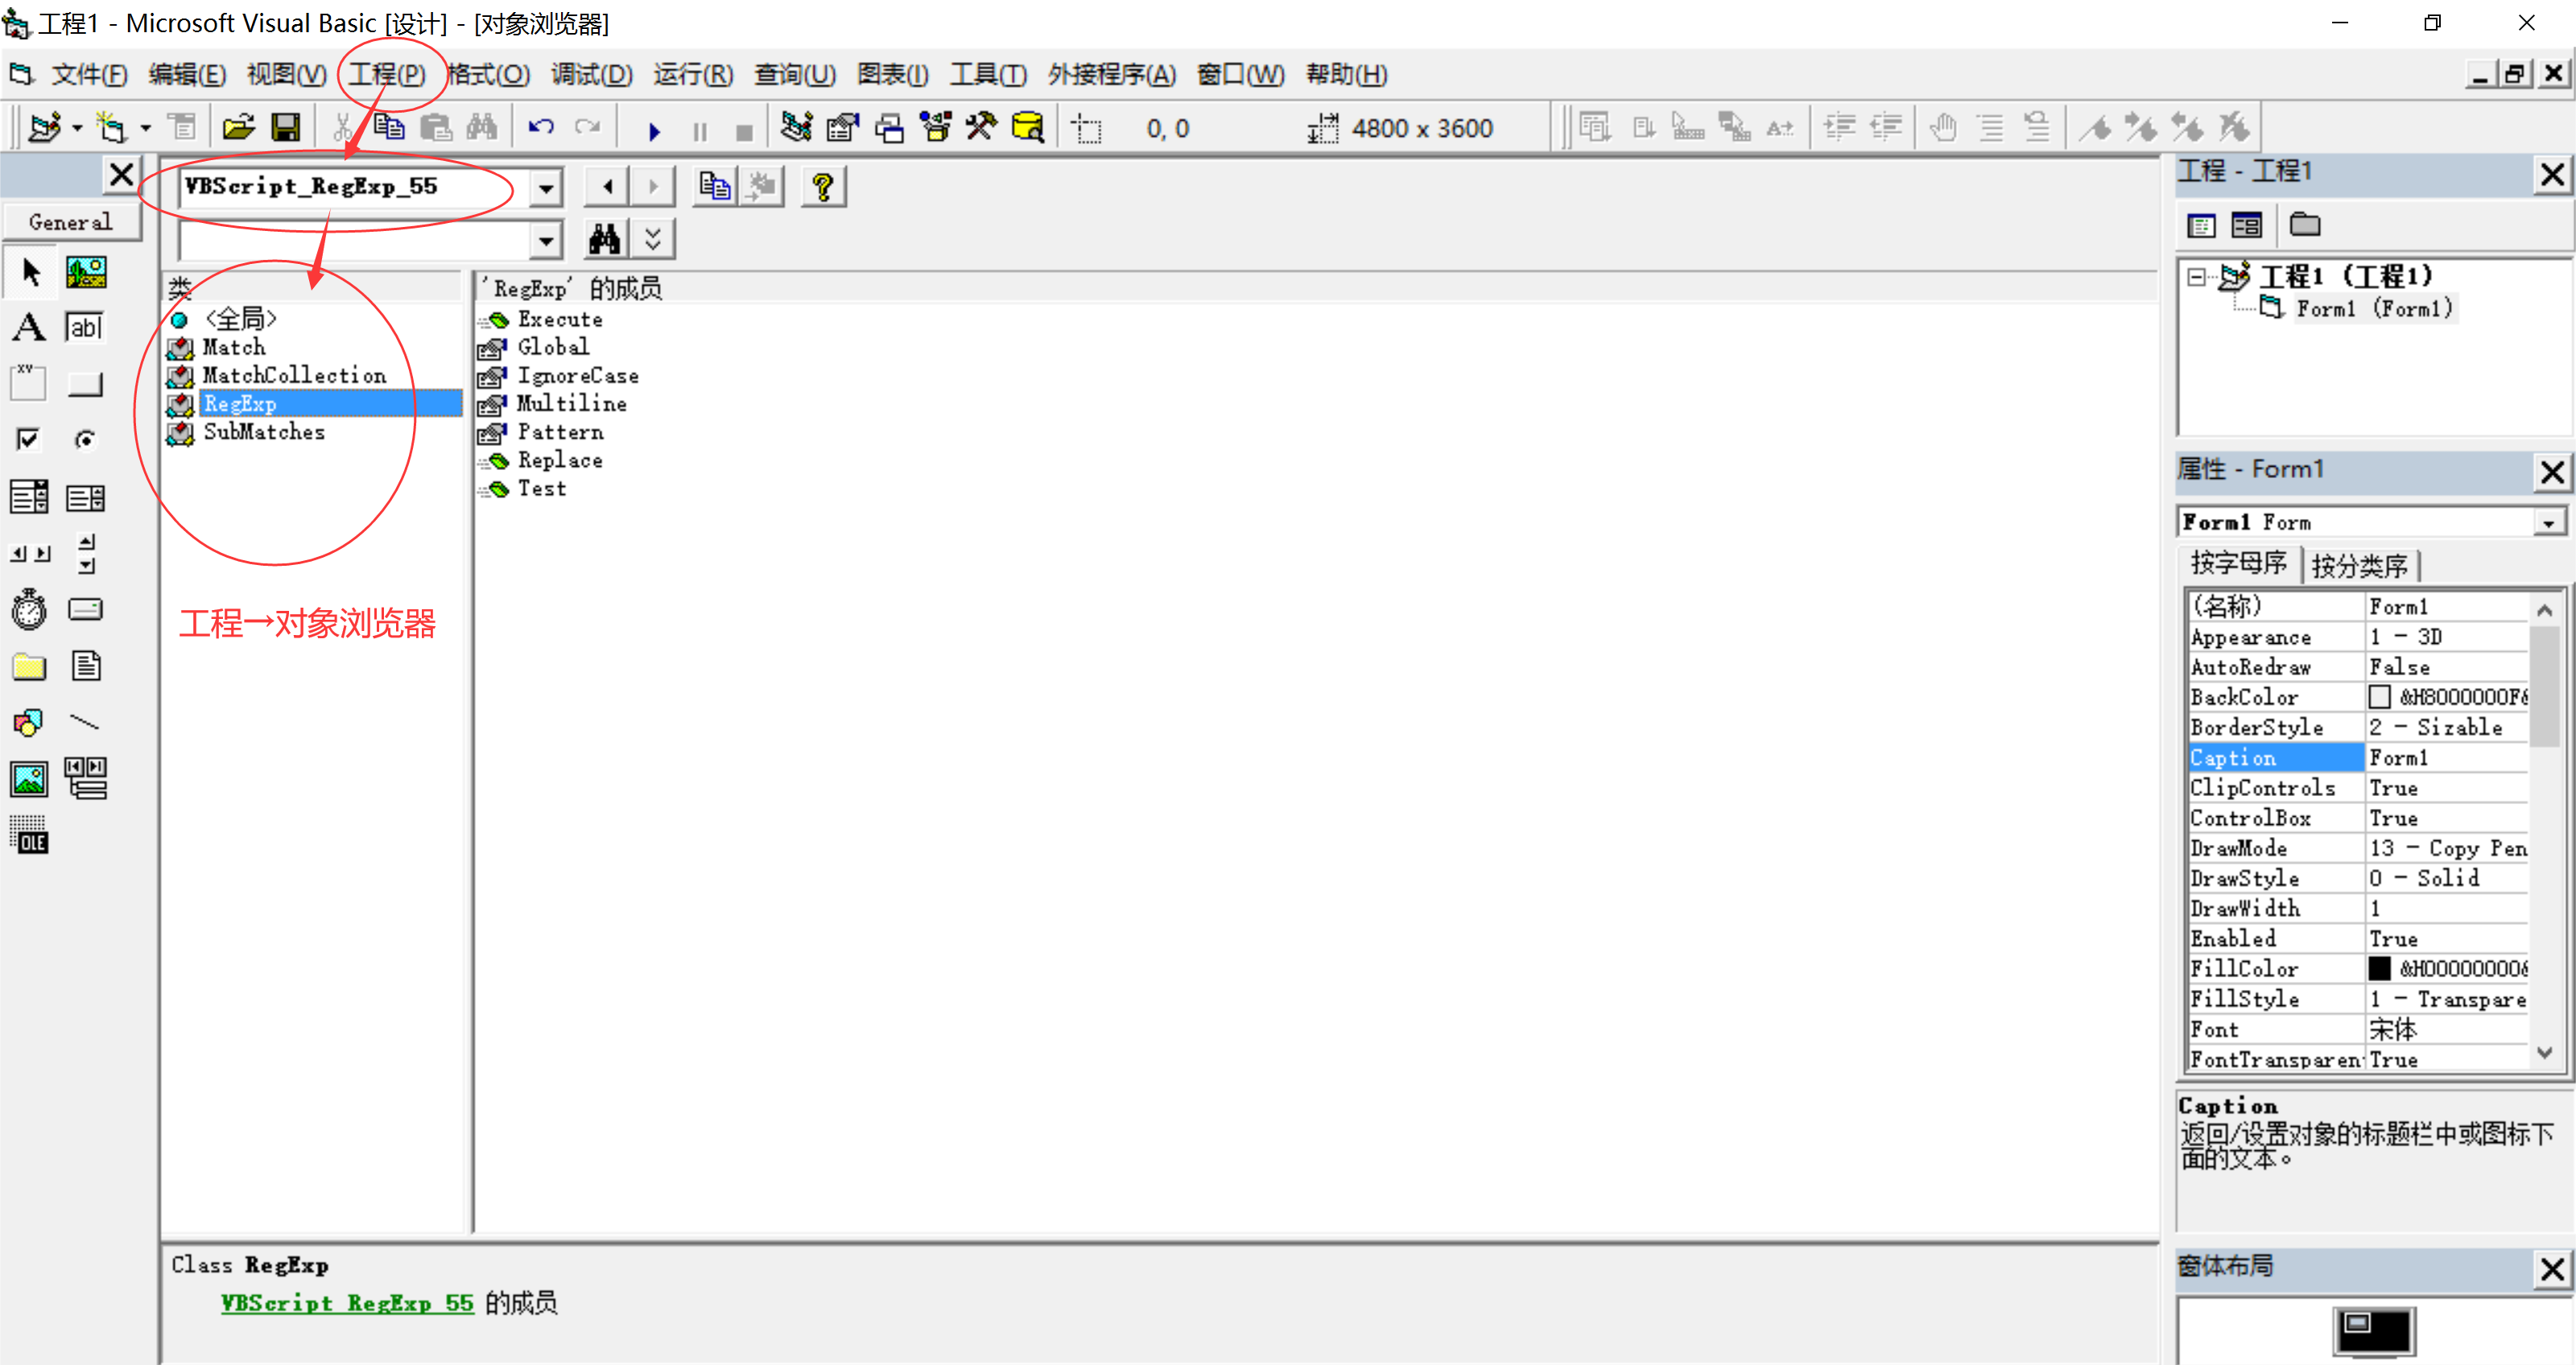2576x1365 pixels.
Task: Click the search binoculars in Object Browser
Action: tap(604, 240)
